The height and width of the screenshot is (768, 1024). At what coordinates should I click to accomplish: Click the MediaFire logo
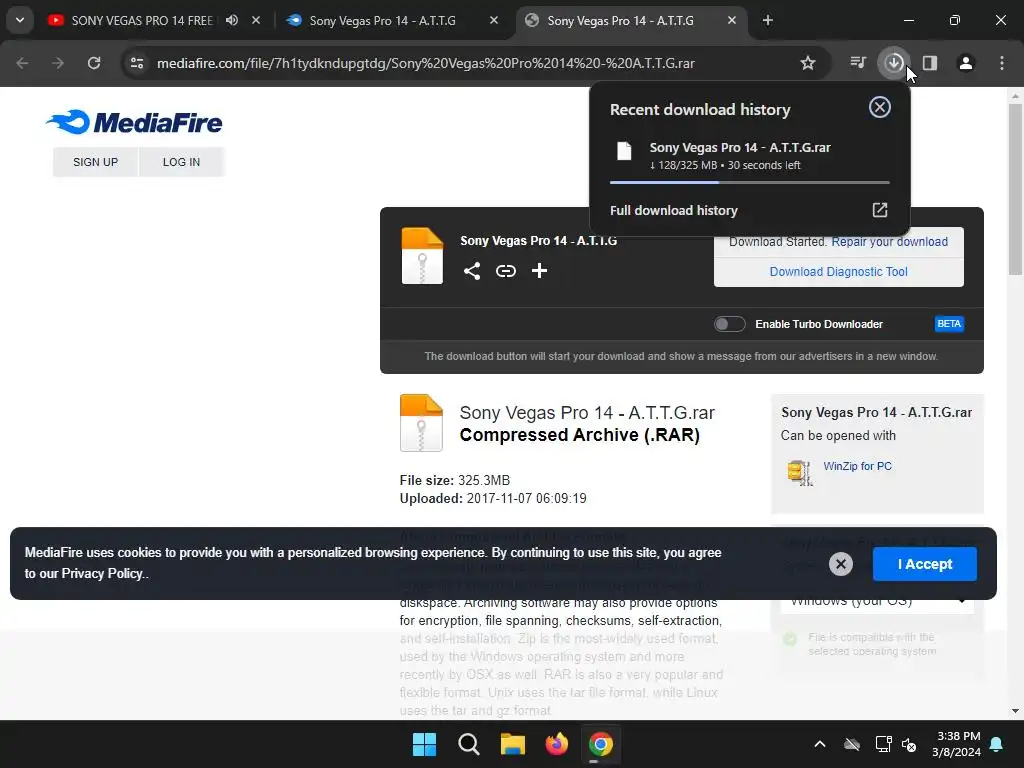(x=134, y=122)
